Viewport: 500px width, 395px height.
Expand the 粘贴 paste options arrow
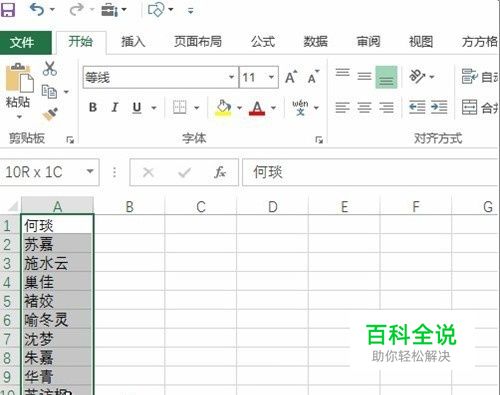pos(19,117)
